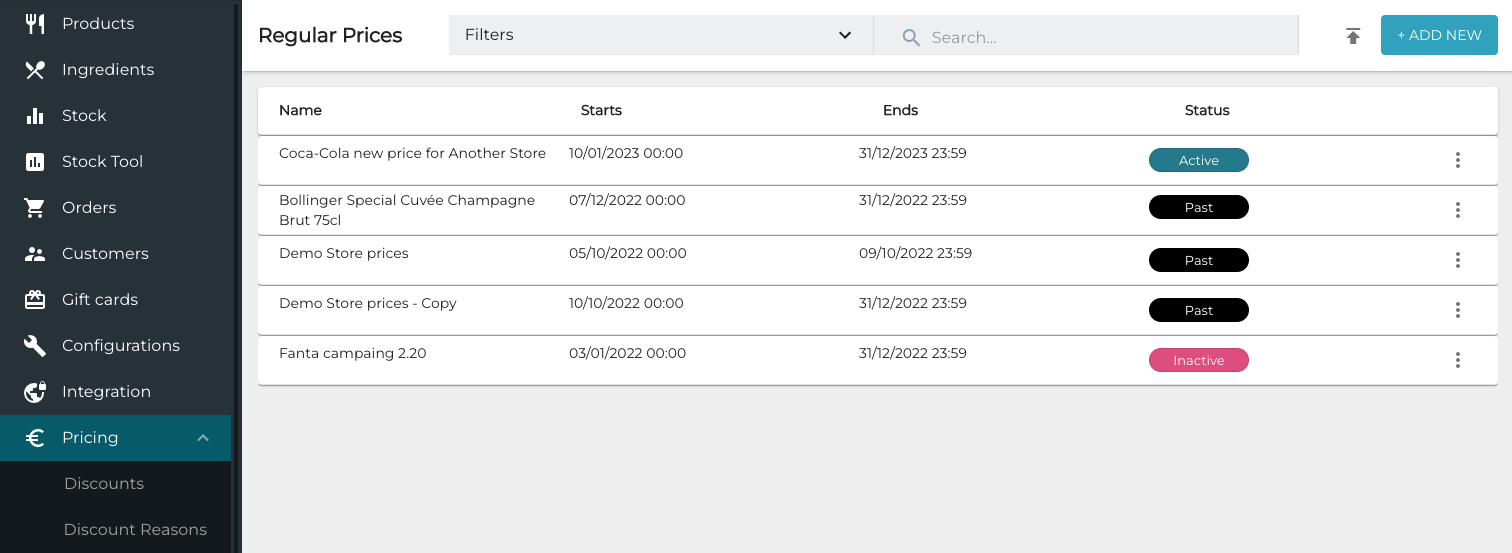Click into the Search input field
Screen dimensions: 1512x553
[1100, 37]
